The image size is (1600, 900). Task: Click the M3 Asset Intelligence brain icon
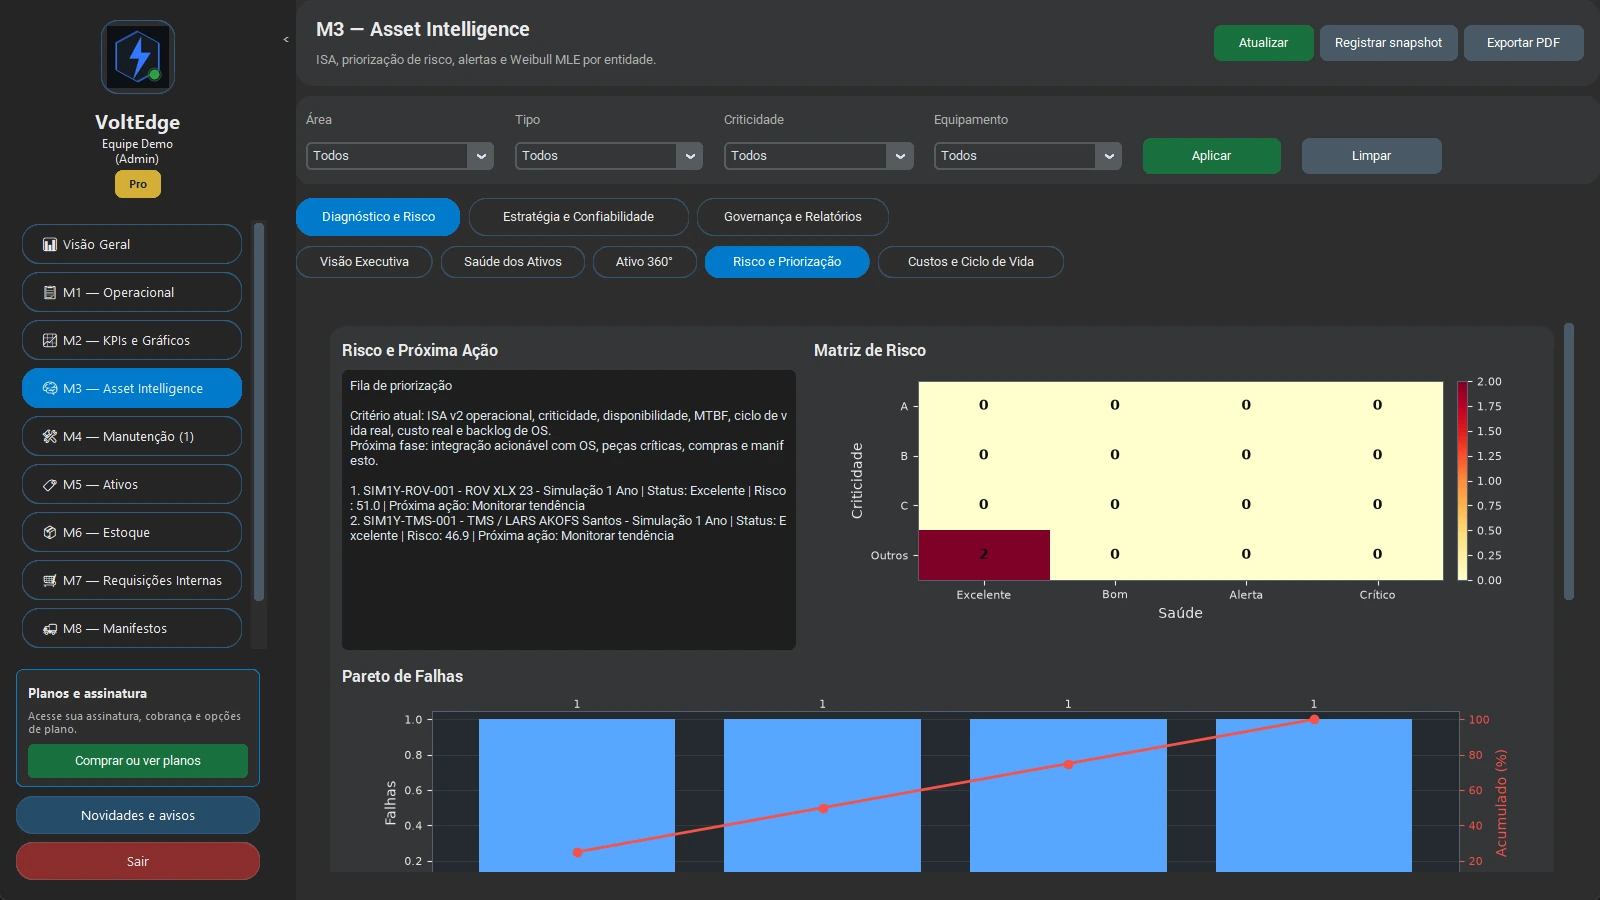pos(50,388)
